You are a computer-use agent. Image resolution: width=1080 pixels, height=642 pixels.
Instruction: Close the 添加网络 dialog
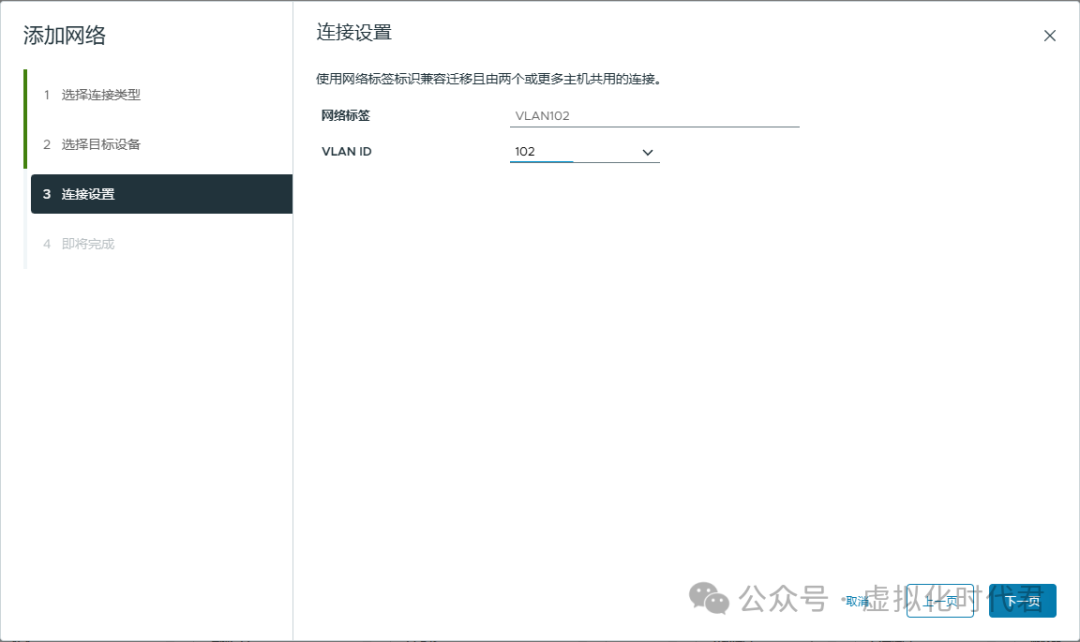(1050, 35)
